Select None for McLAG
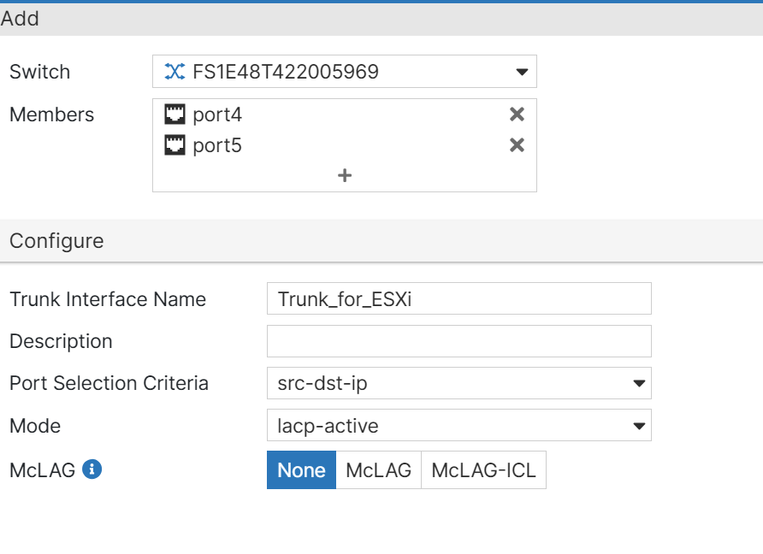The height and width of the screenshot is (554, 763). click(301, 470)
